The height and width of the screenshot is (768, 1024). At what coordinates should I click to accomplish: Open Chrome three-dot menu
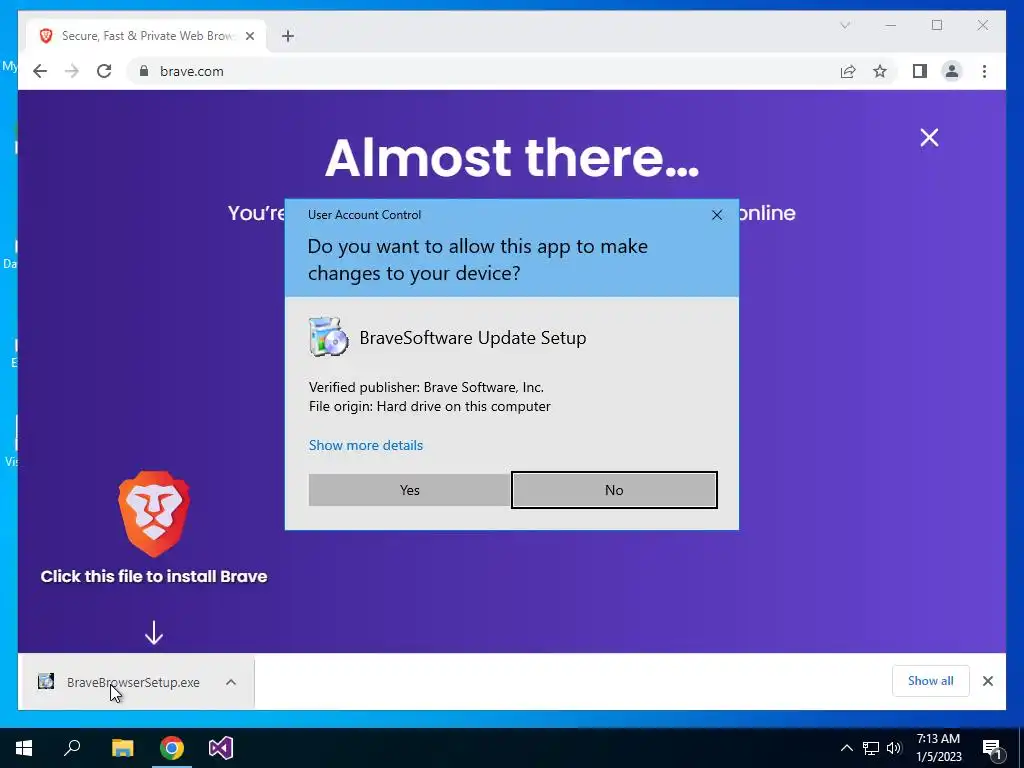click(x=984, y=71)
